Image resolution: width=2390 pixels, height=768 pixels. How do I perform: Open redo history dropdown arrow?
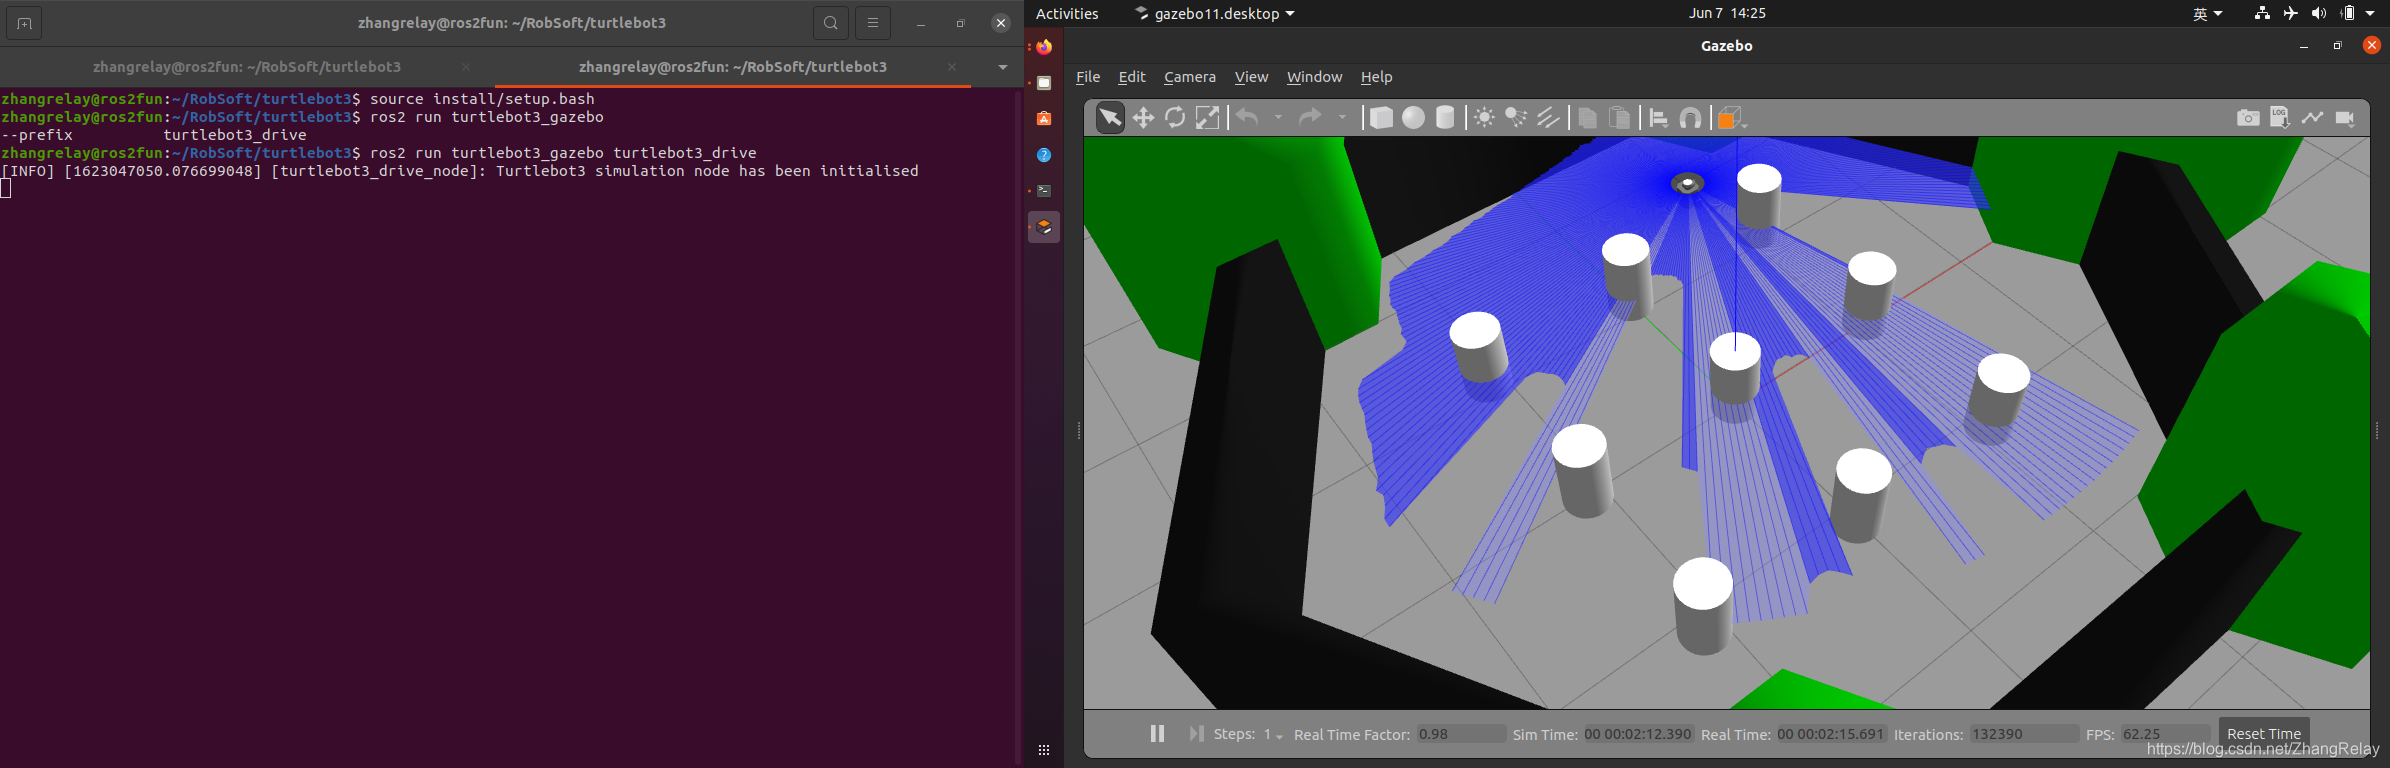click(1342, 118)
